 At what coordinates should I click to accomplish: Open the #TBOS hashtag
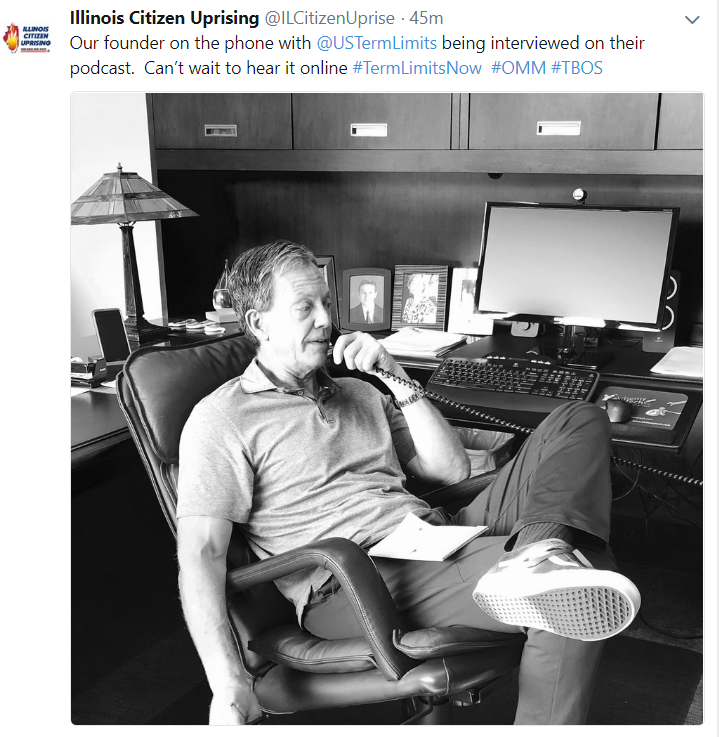[577, 68]
